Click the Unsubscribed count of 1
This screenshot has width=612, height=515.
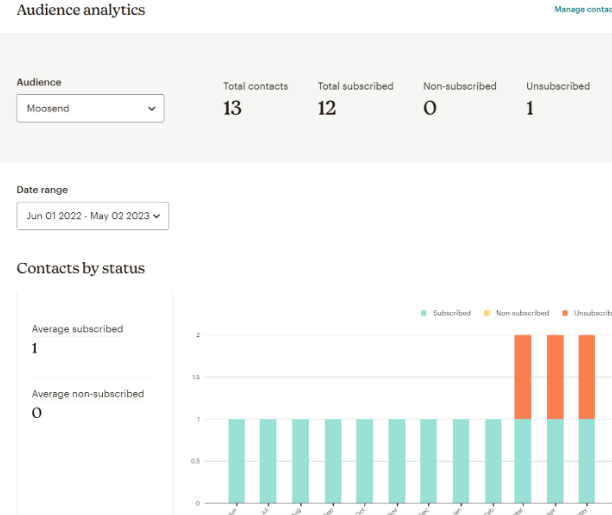tap(530, 108)
